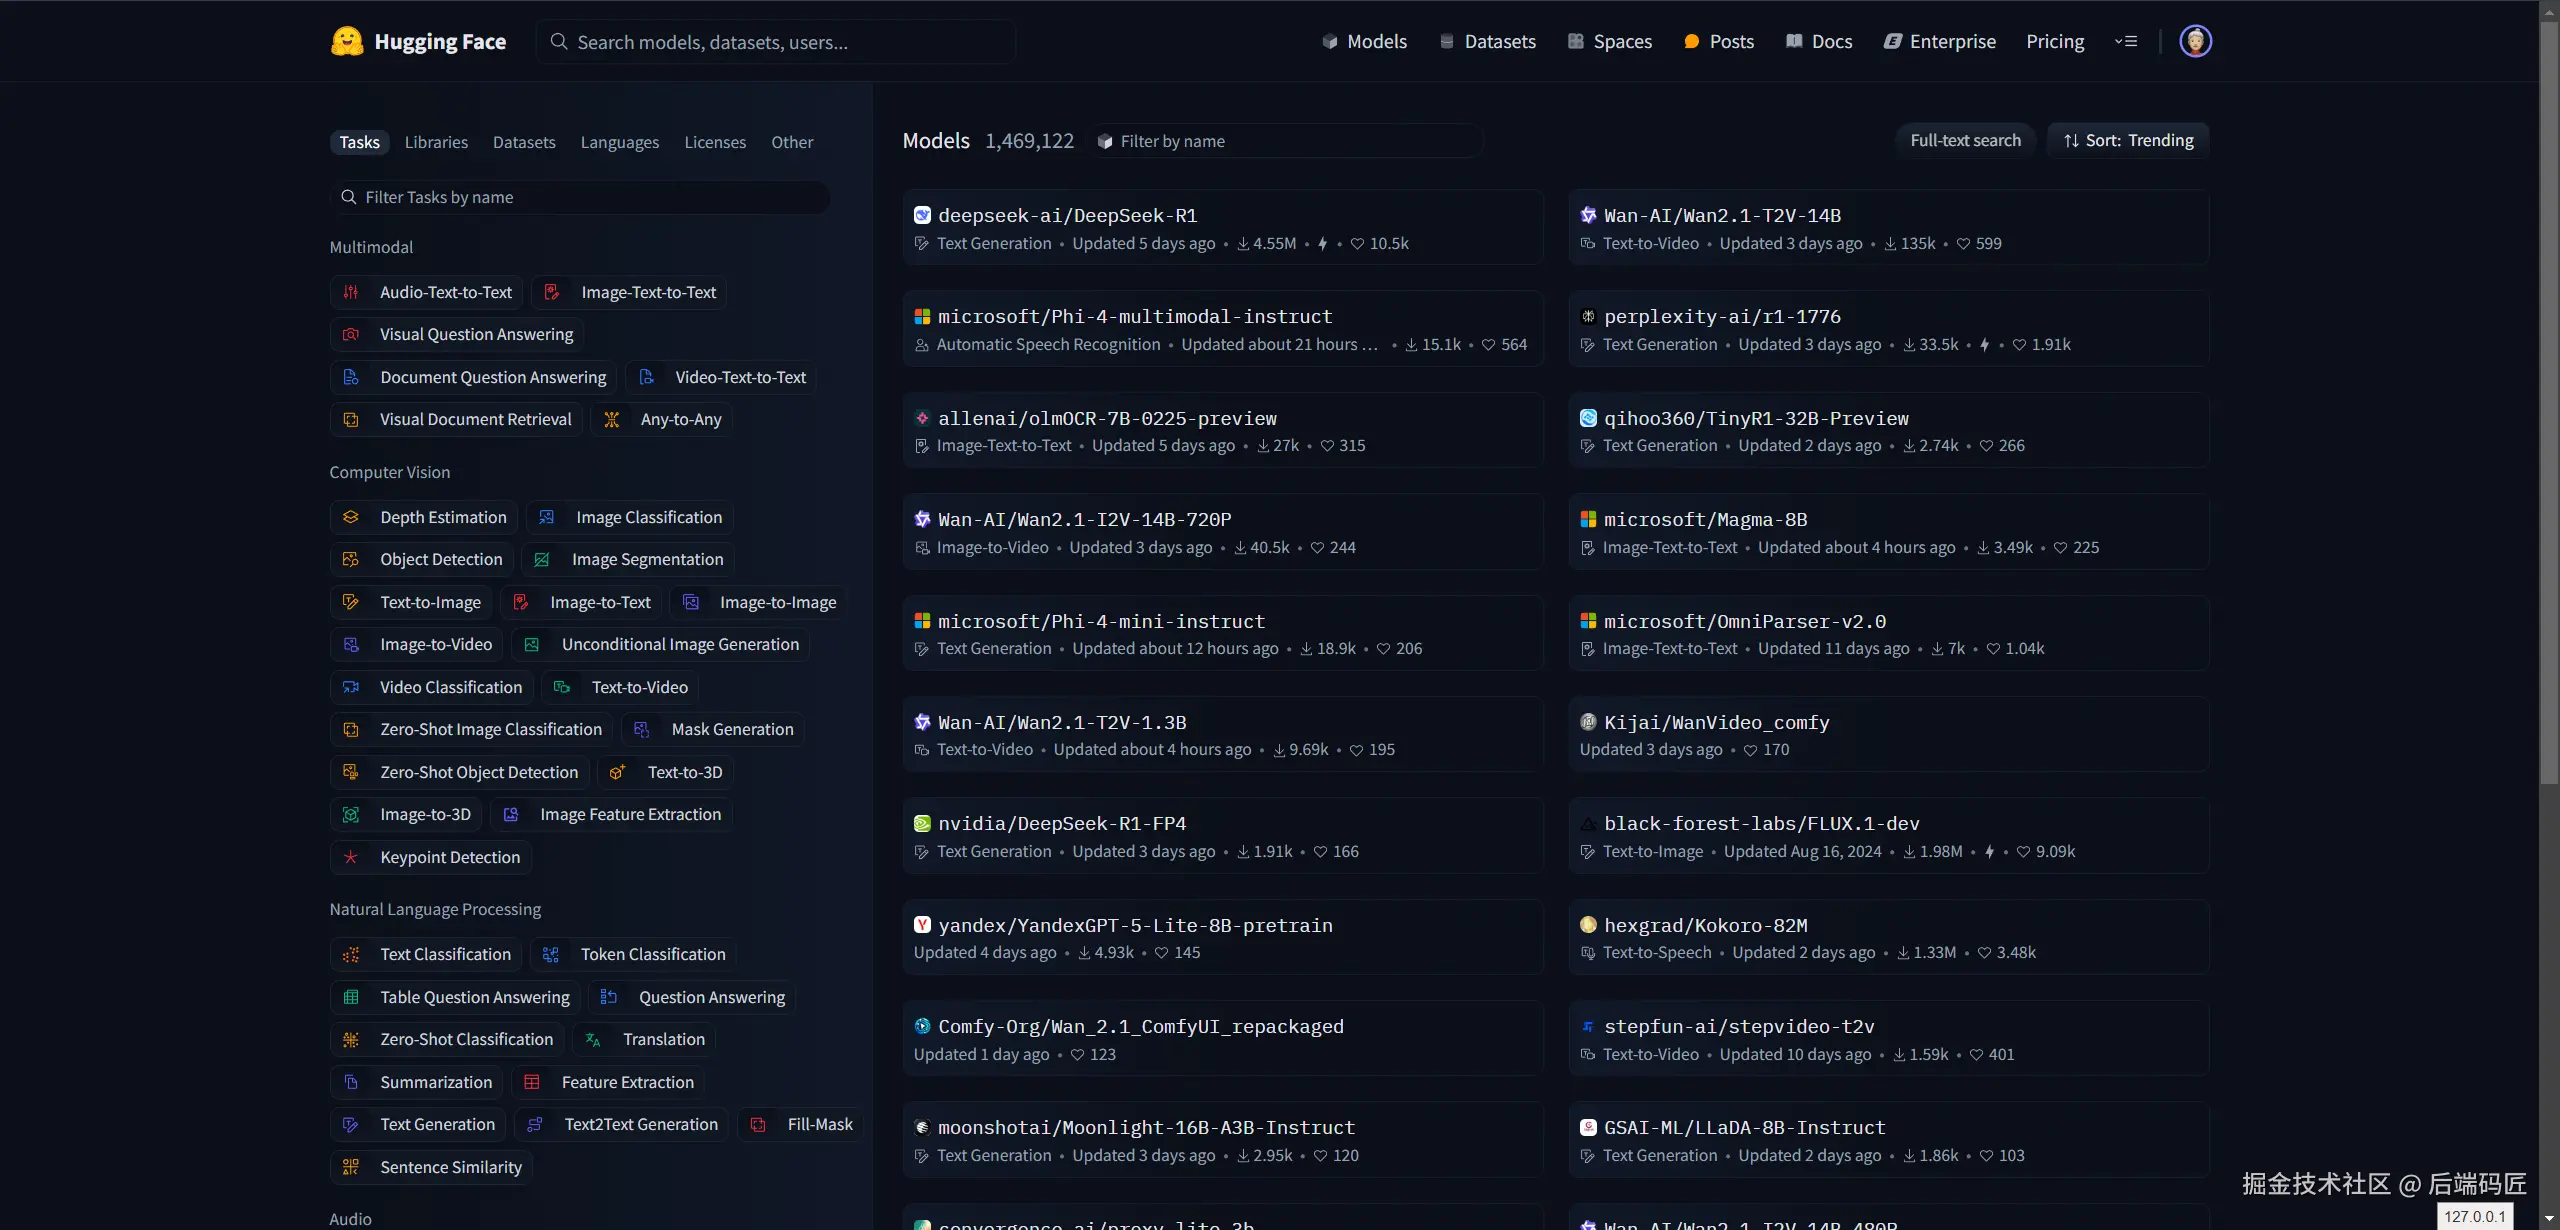Open the Sort: Trending dropdown
Image resolution: width=2560 pixels, height=1230 pixels.
(x=2128, y=141)
